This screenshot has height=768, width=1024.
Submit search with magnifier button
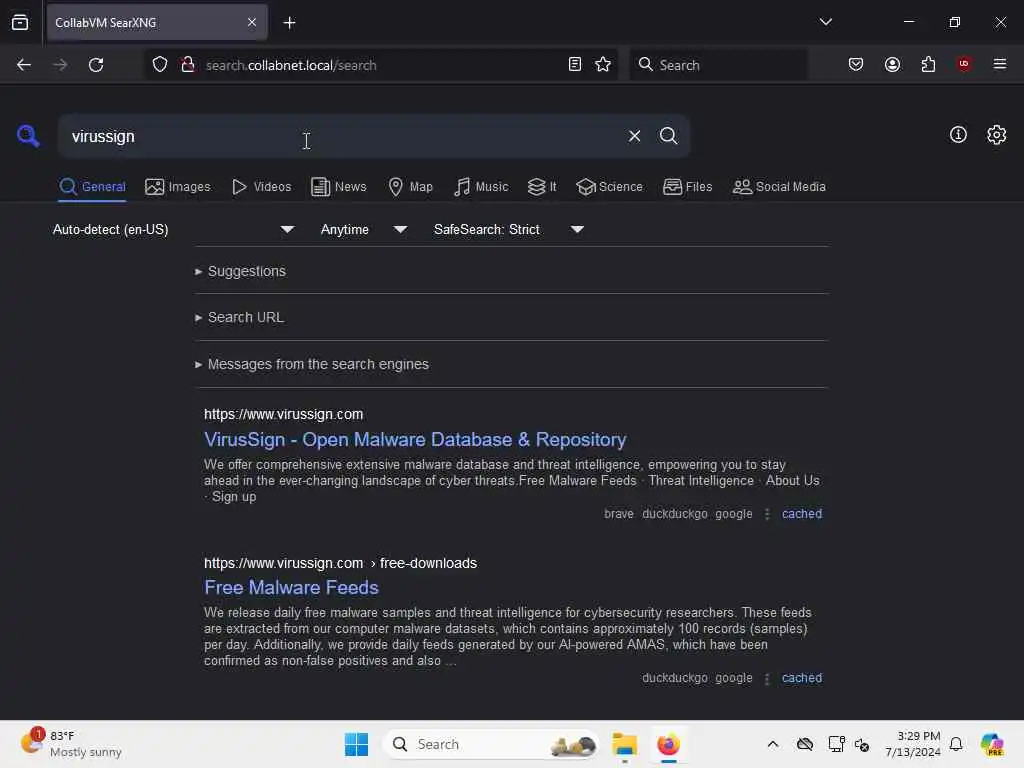click(668, 136)
